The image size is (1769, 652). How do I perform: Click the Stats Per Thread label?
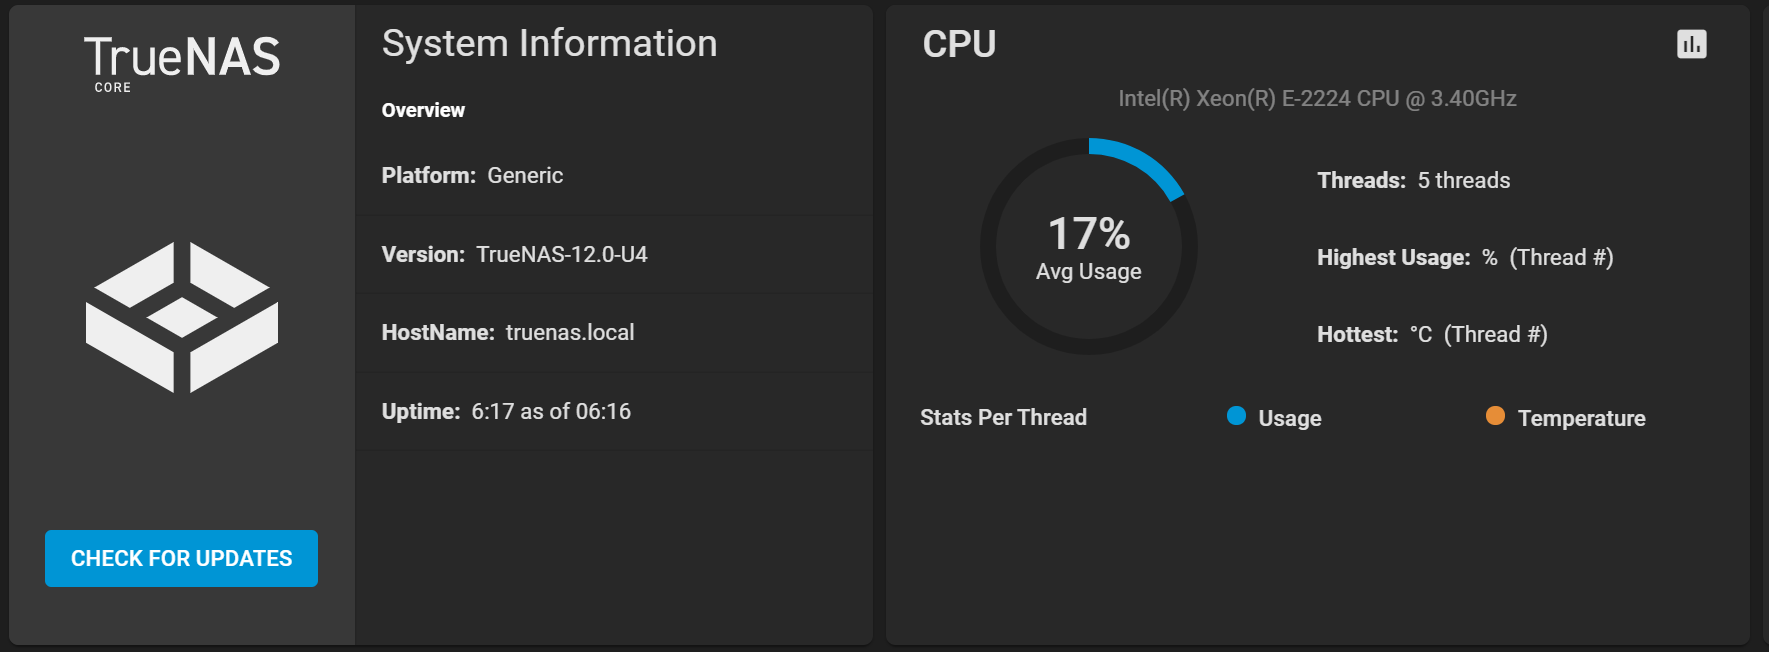[x=1003, y=417]
